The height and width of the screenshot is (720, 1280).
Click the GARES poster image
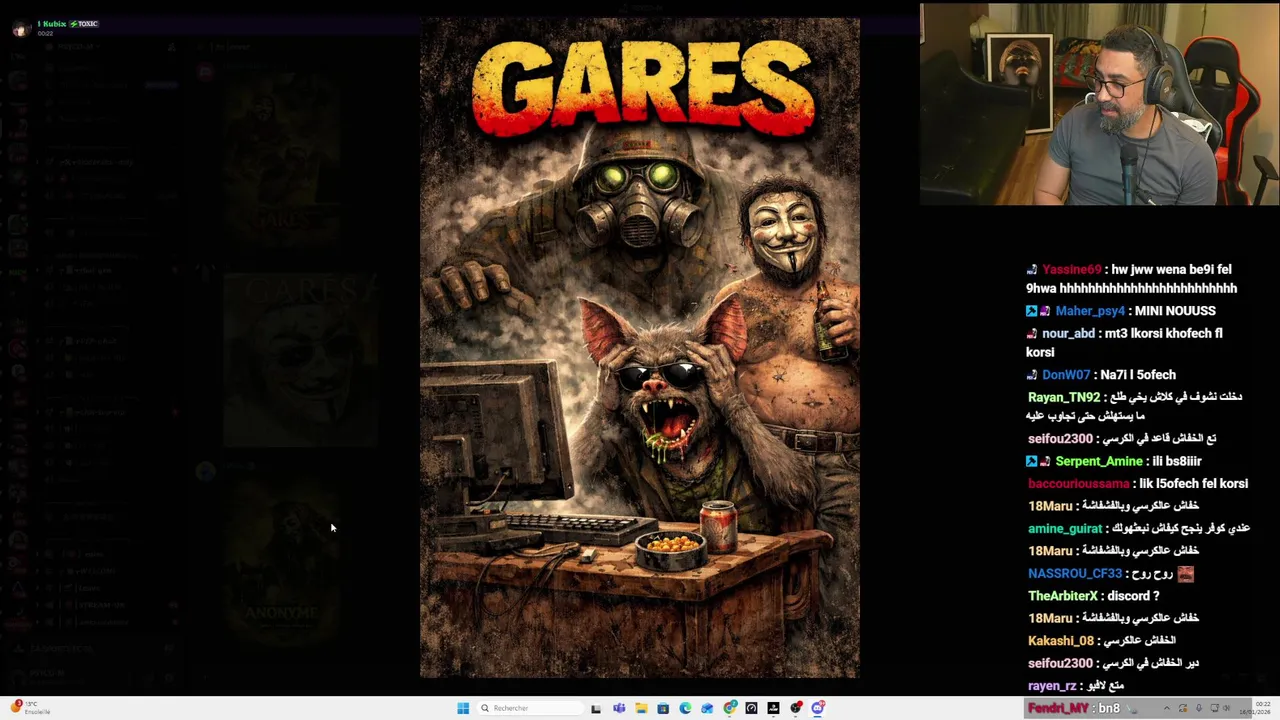click(640, 348)
